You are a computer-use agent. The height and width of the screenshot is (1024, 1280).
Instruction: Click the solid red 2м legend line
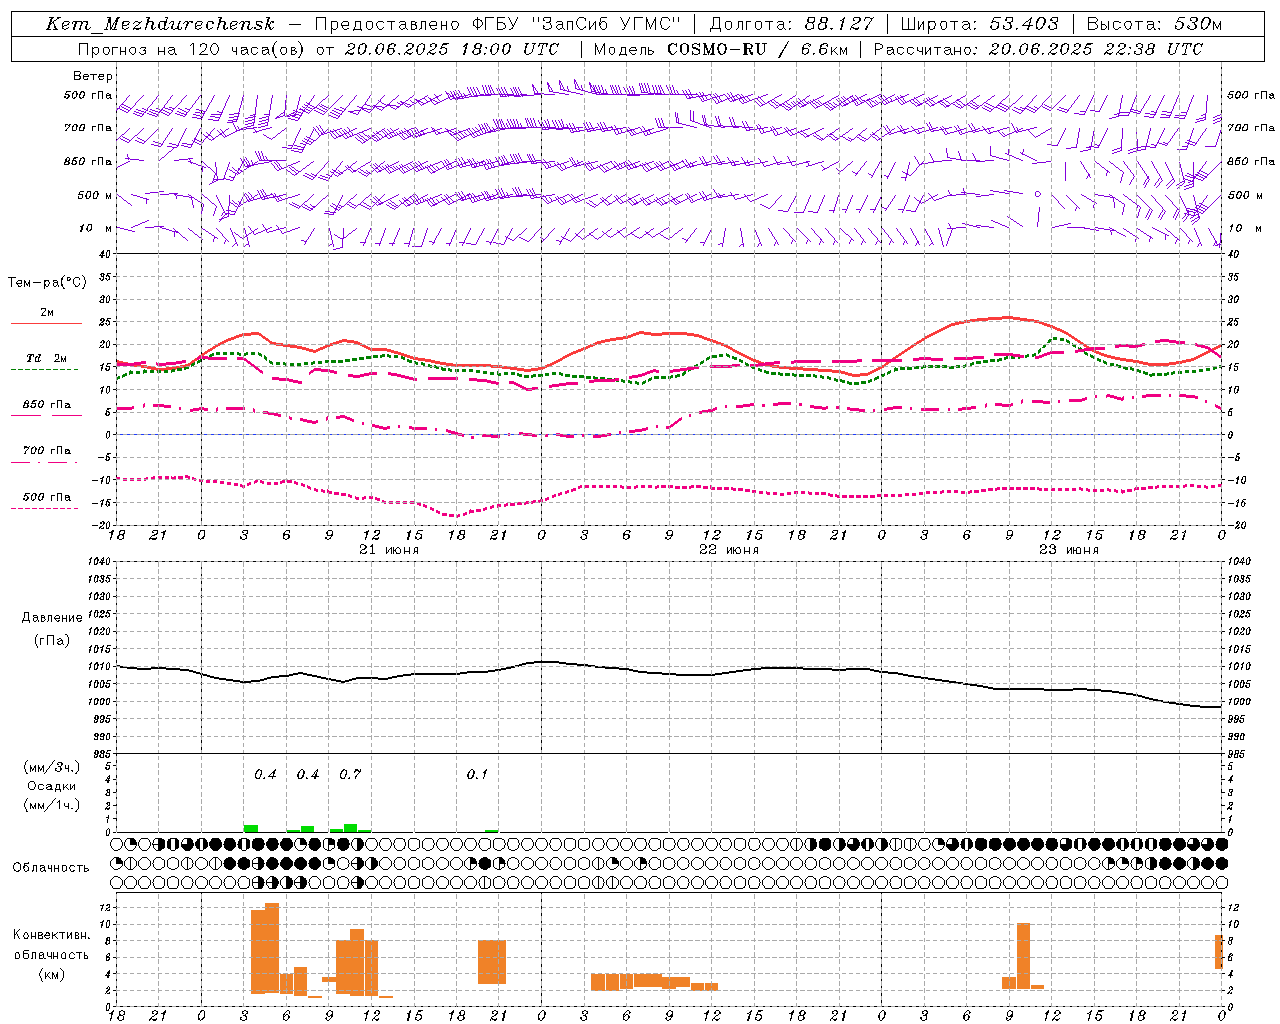[x=46, y=324]
